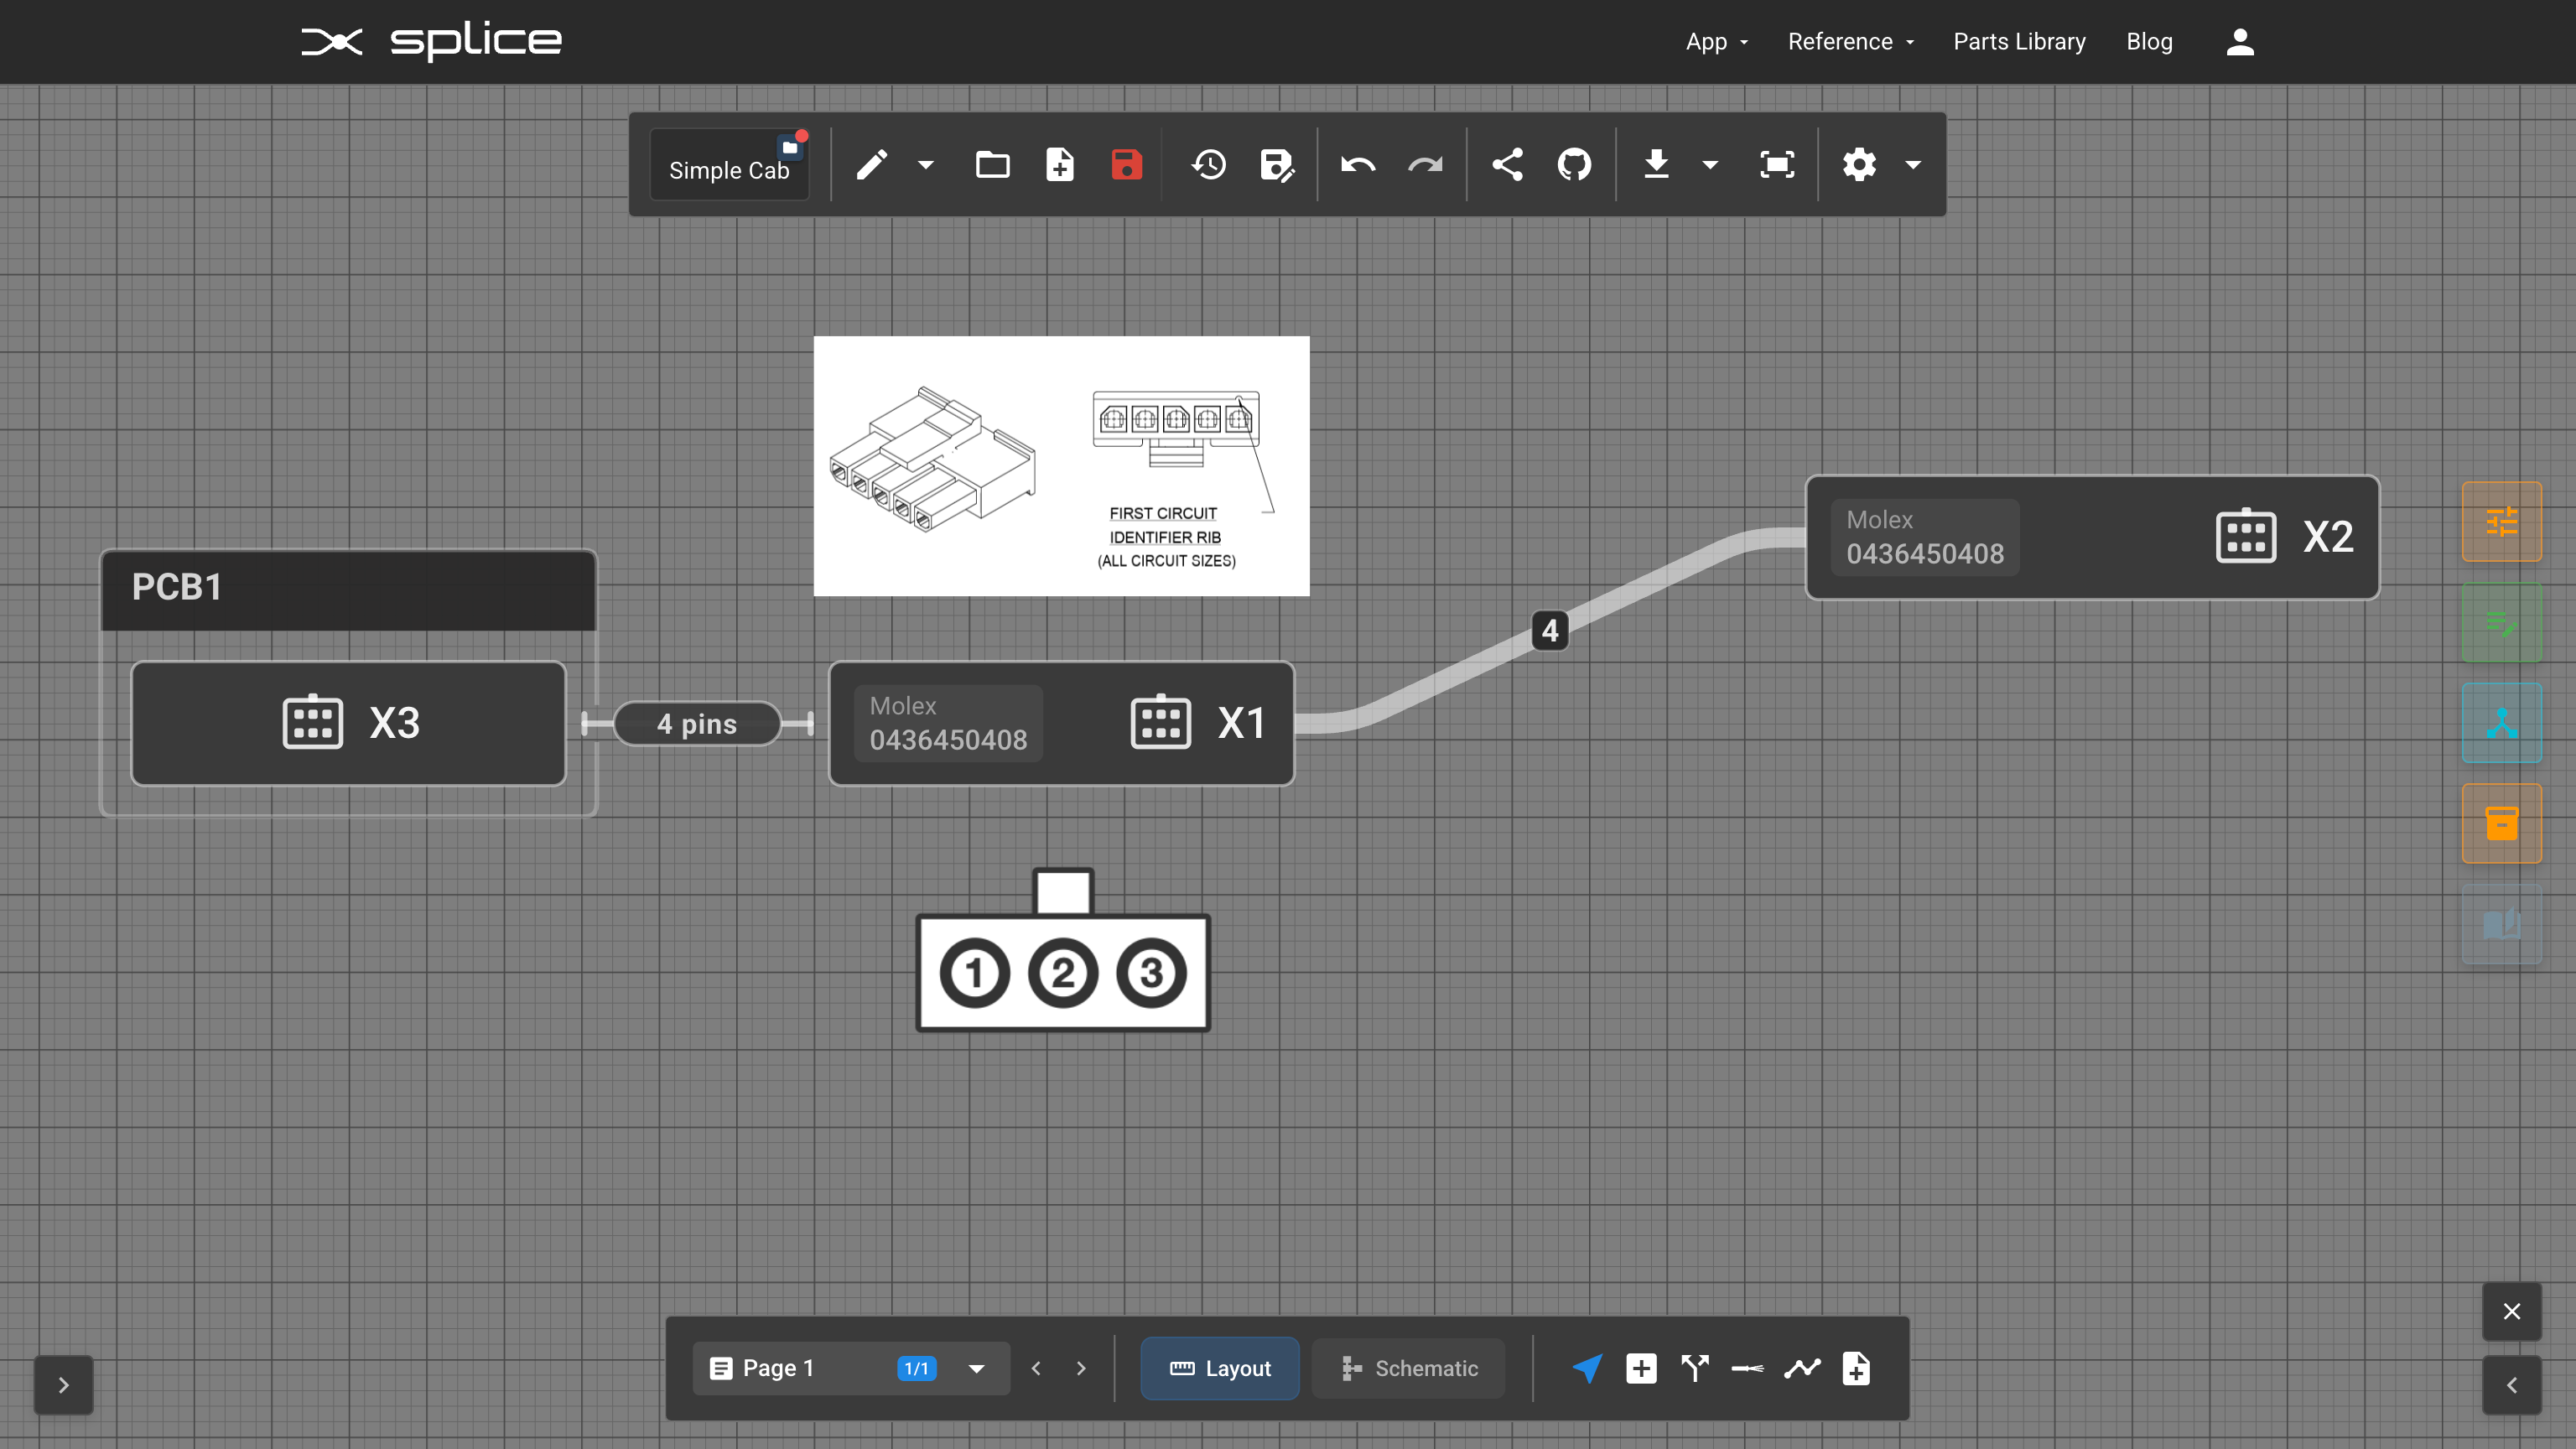Image resolution: width=2576 pixels, height=1449 pixels.
Task: Go to the previous page
Action: (x=1036, y=1368)
